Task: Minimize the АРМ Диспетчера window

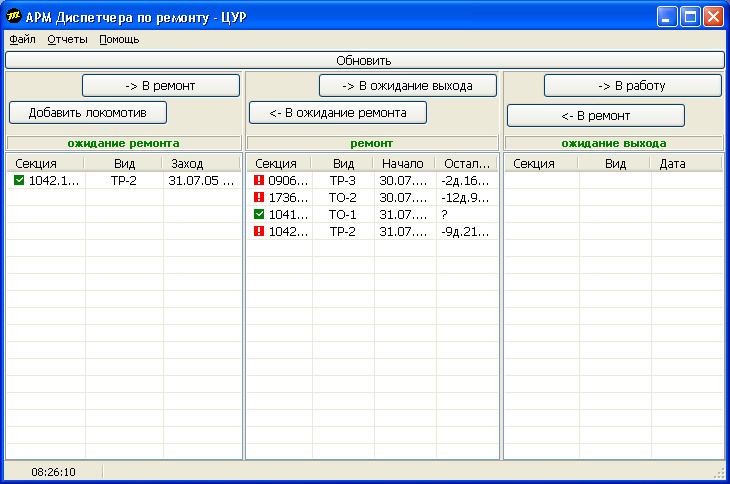Action: pyautogui.click(x=667, y=17)
